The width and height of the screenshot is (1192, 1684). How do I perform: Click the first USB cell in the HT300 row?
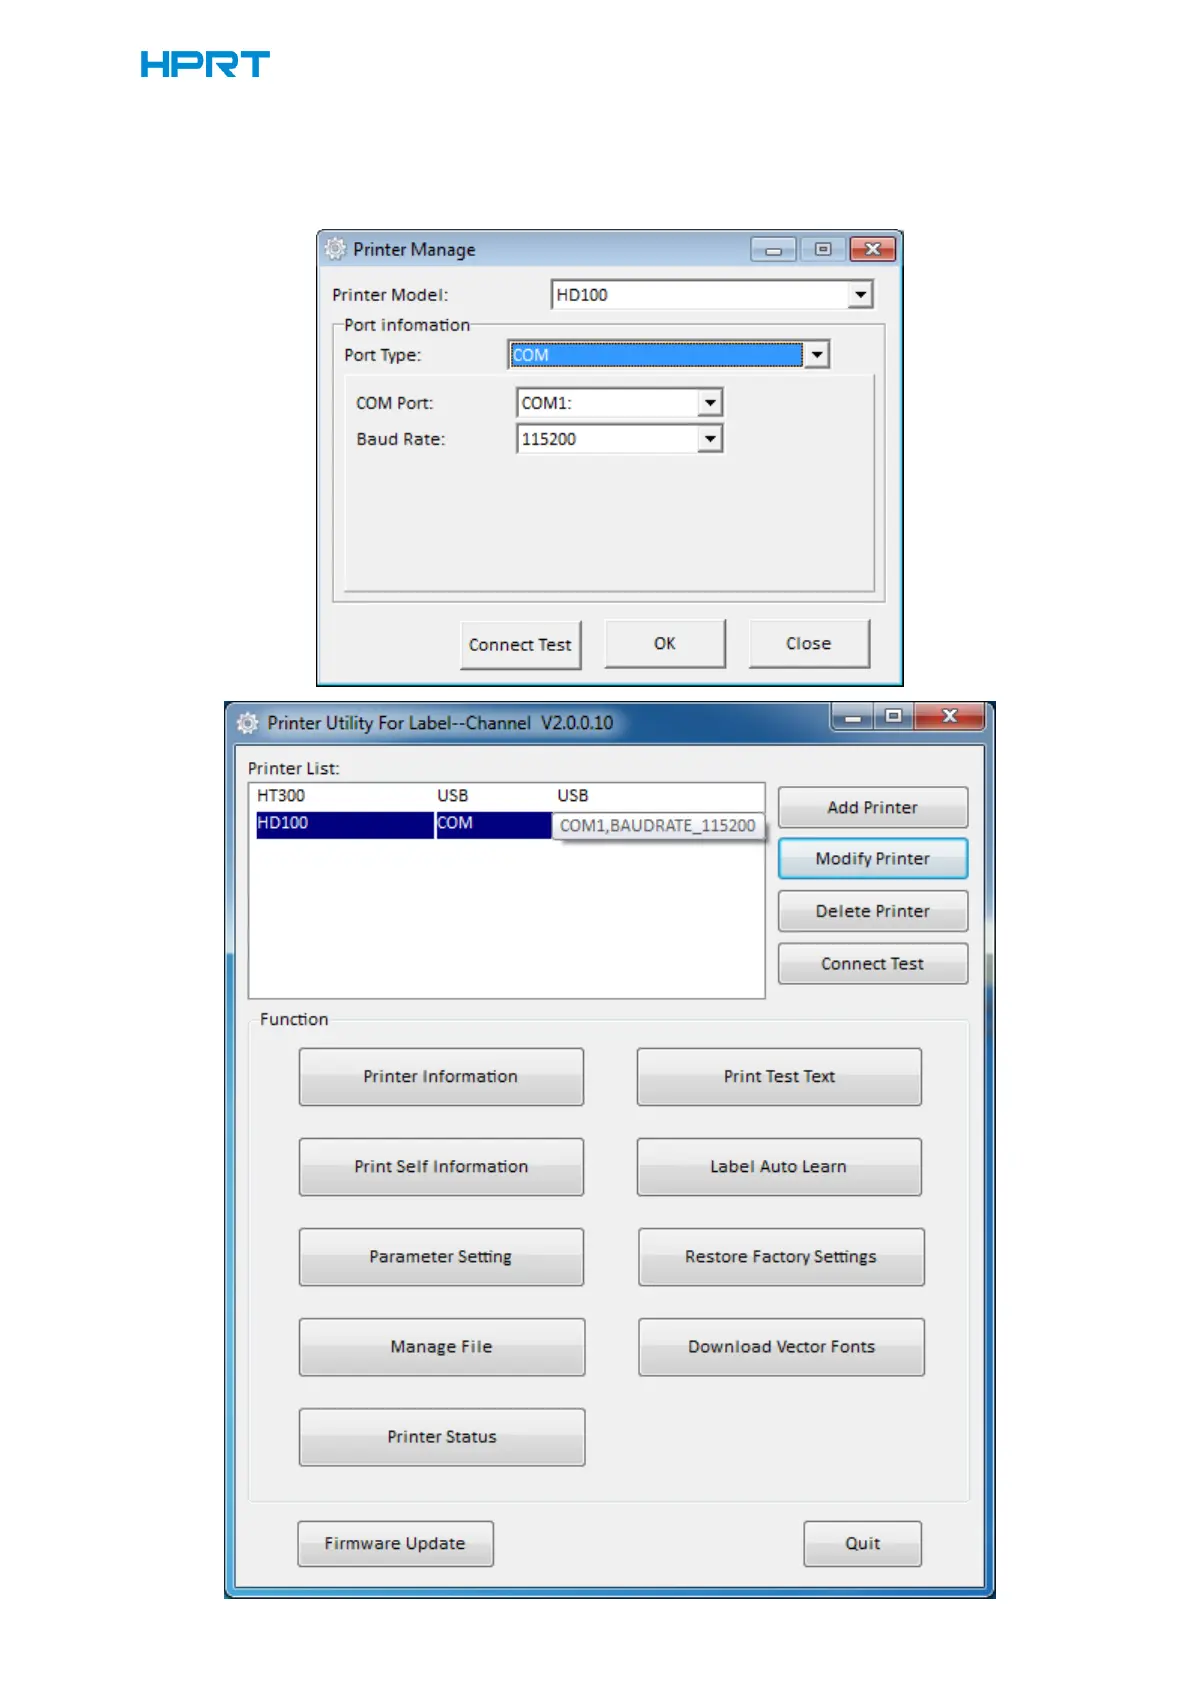(453, 795)
